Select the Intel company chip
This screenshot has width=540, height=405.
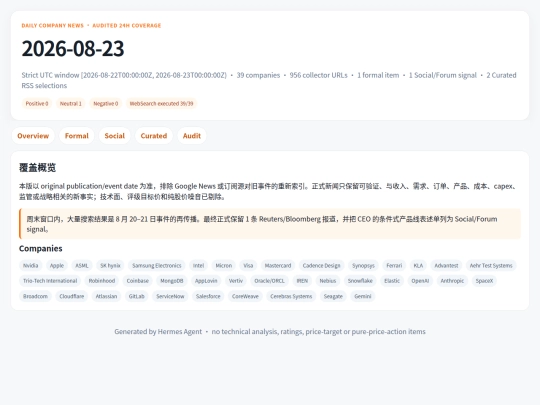(198, 266)
